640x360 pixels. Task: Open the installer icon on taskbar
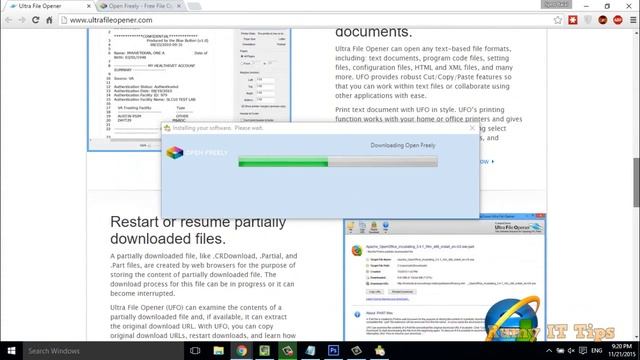coord(380,351)
